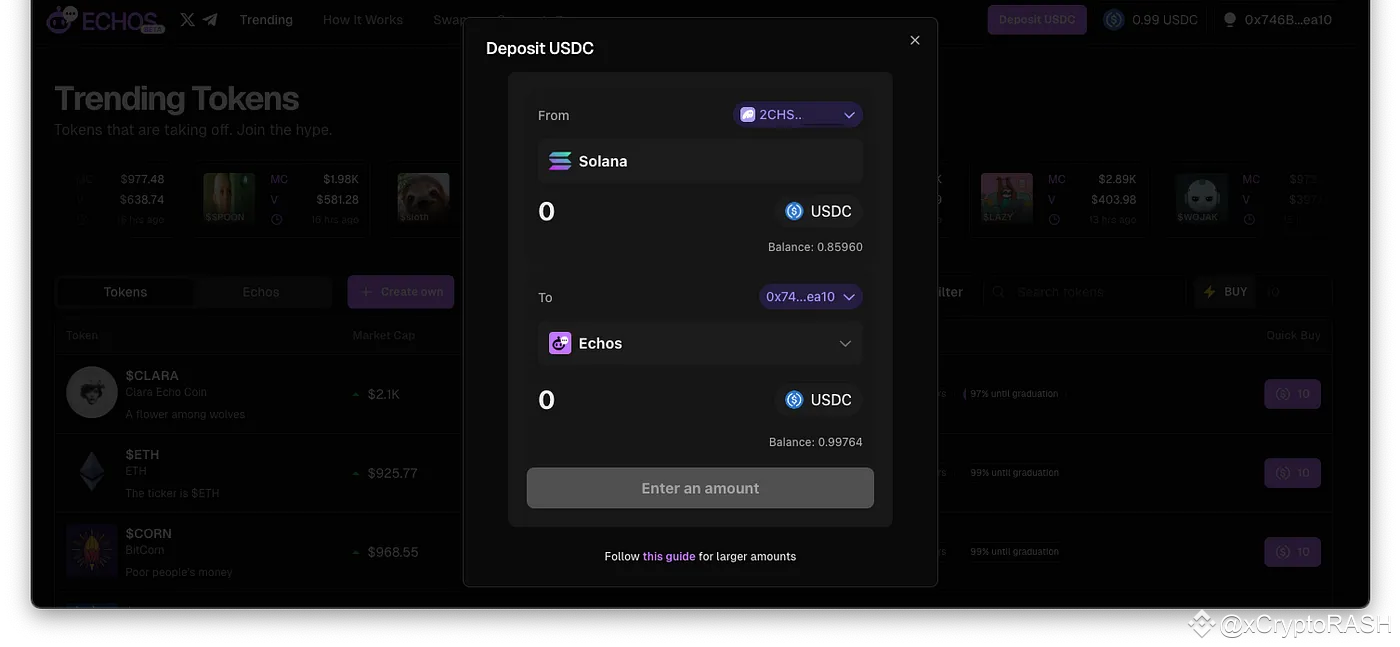Open the 0x74...ea10 destination wallet dropdown

tap(810, 297)
